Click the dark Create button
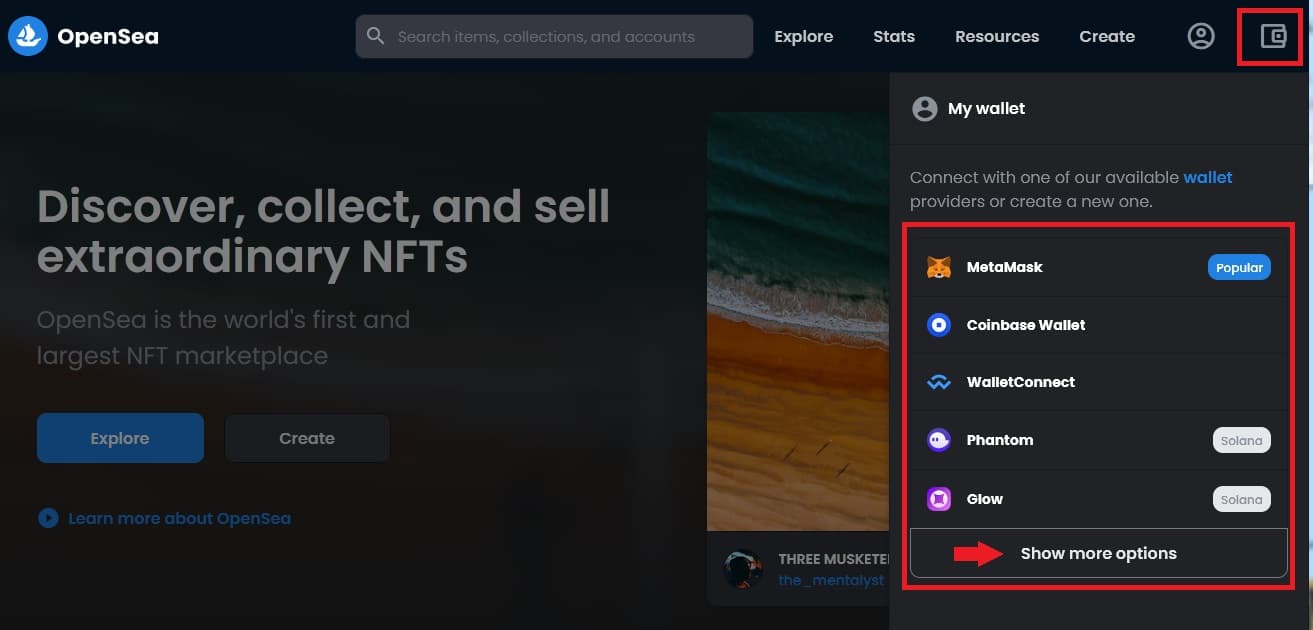This screenshot has width=1313, height=630. pyautogui.click(x=307, y=438)
